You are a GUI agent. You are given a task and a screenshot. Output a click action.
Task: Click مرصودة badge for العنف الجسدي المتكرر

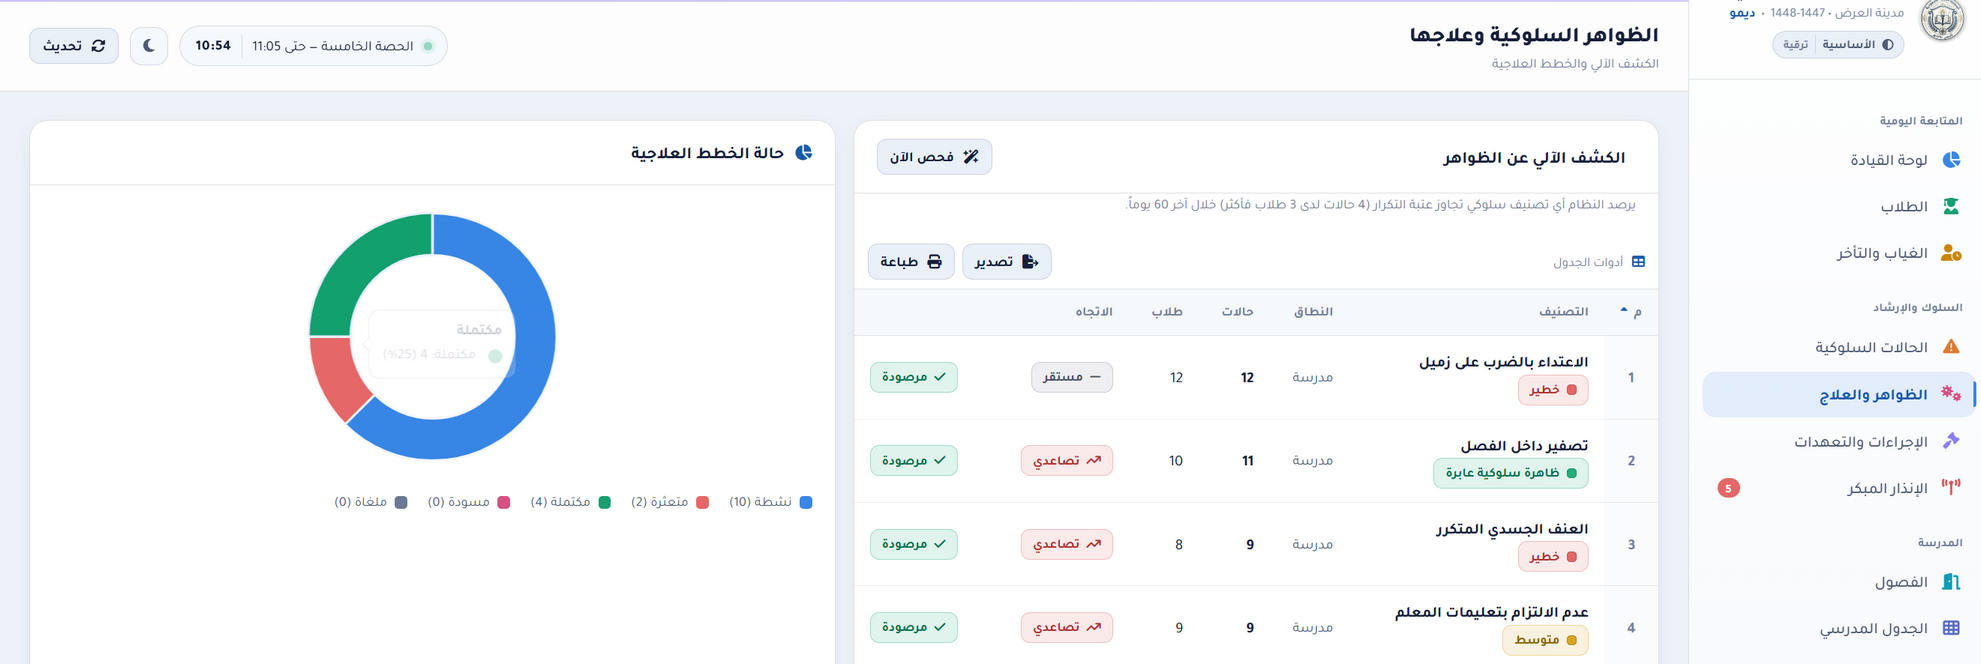pyautogui.click(x=914, y=544)
